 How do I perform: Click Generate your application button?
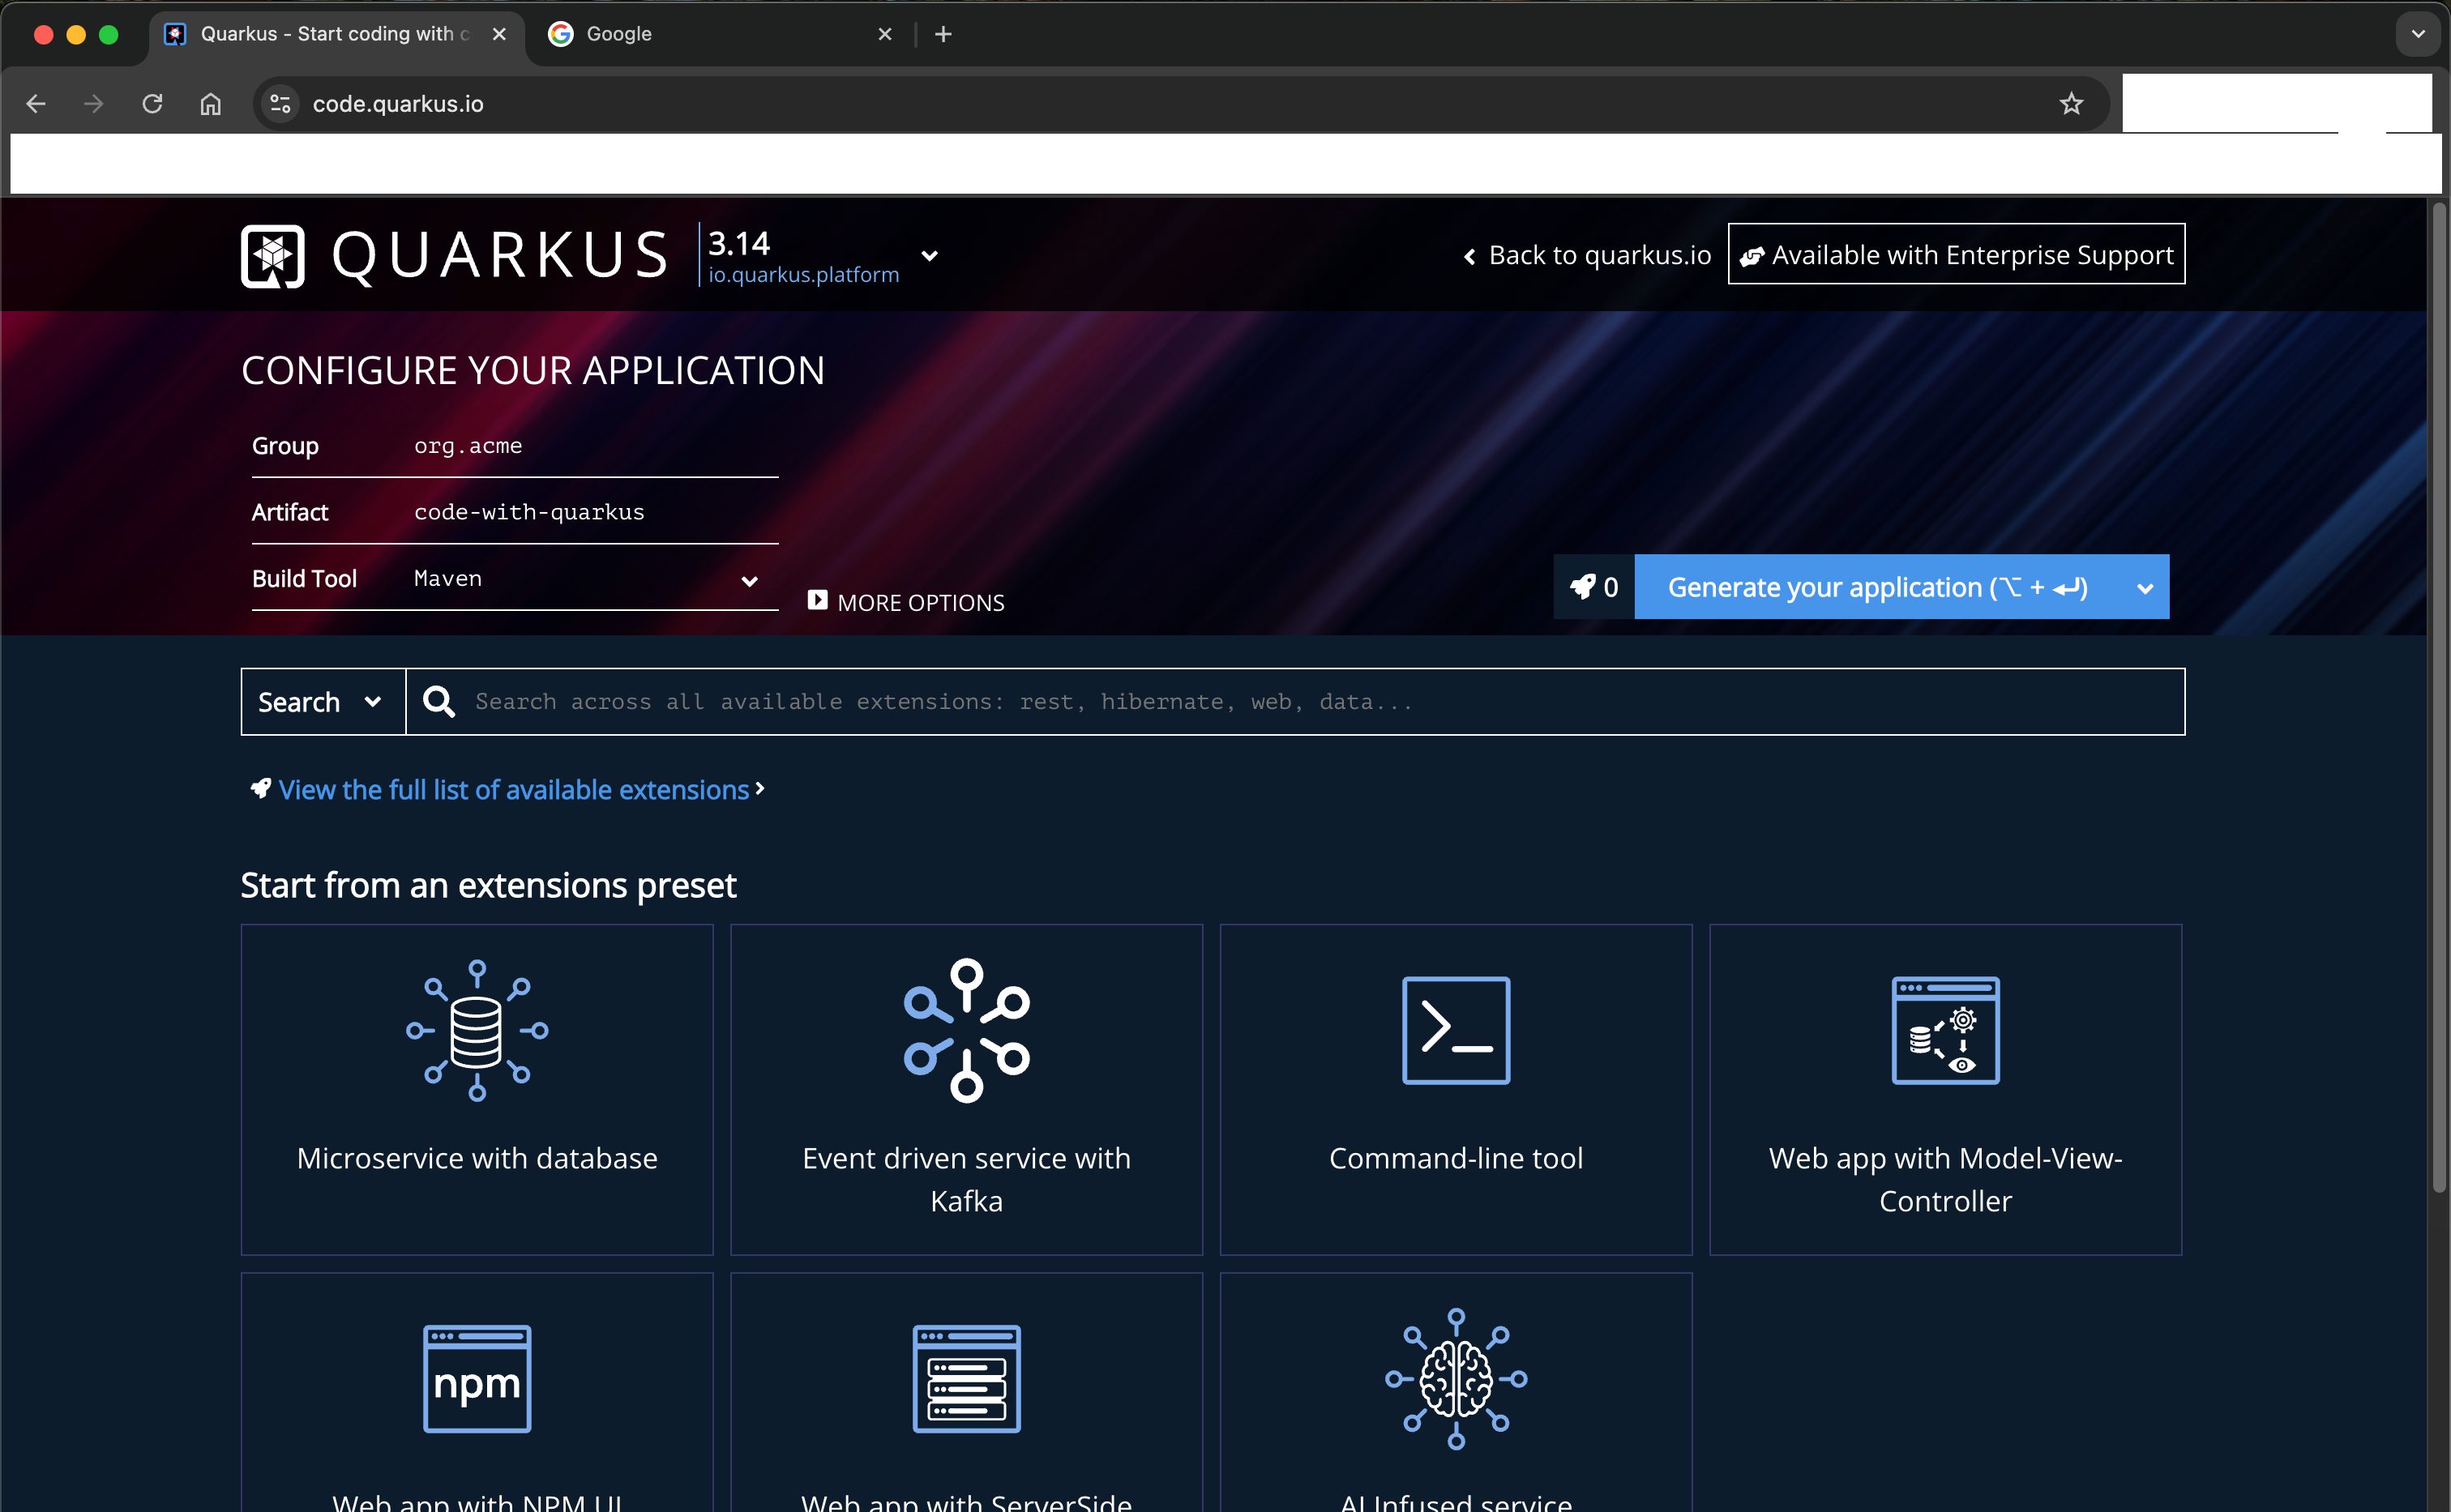1878,587
